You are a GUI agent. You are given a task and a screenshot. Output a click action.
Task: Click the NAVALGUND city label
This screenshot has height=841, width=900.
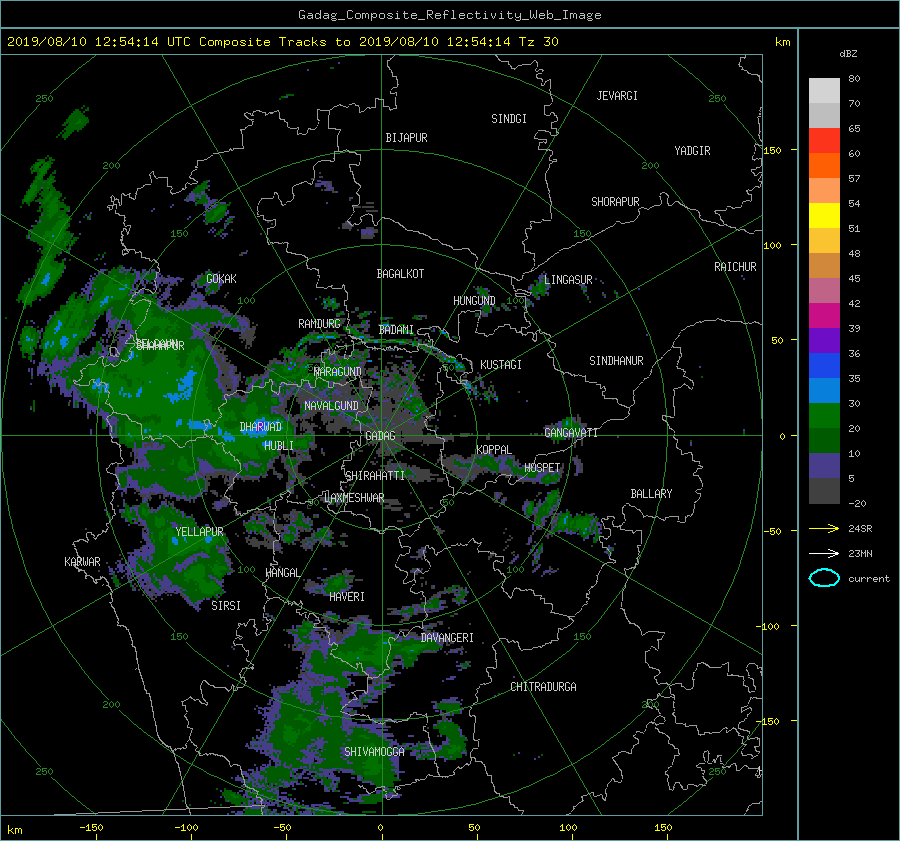(331, 406)
